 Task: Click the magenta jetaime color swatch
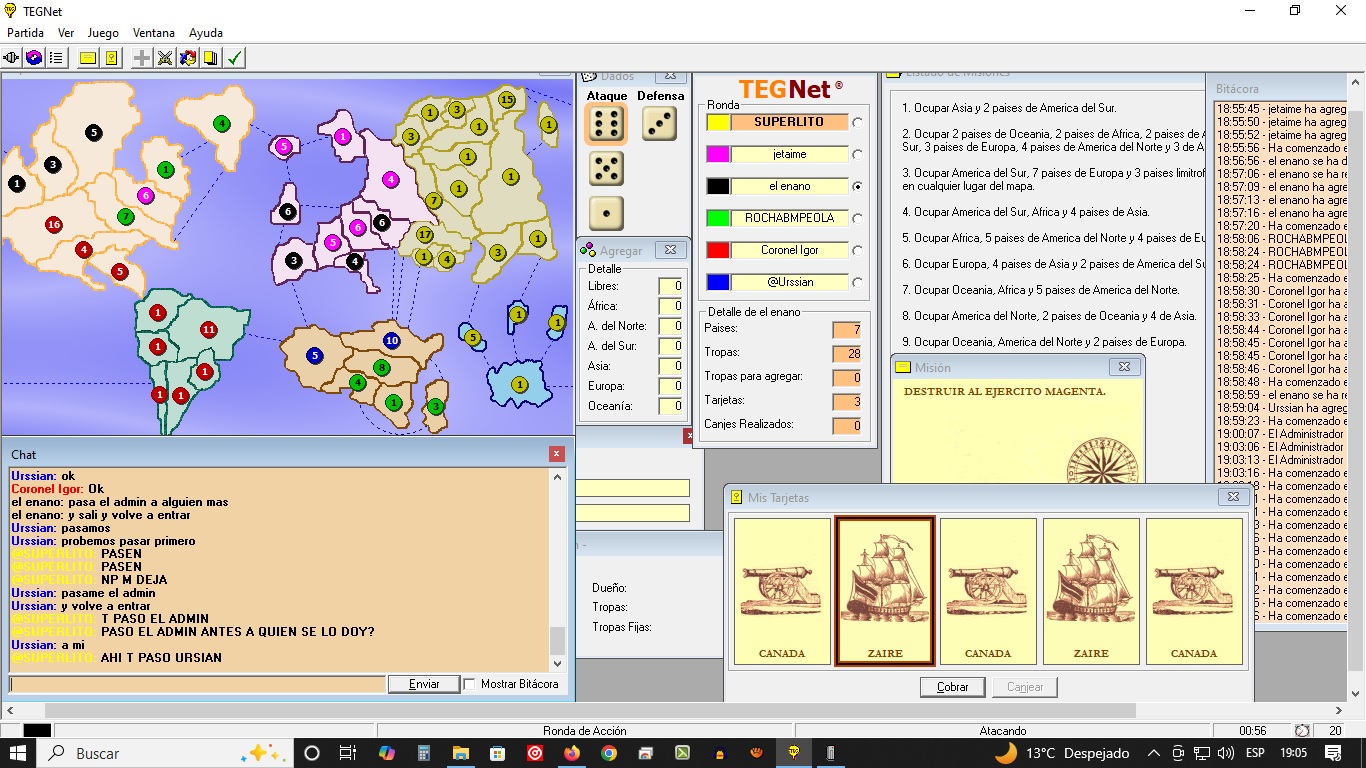tap(718, 154)
